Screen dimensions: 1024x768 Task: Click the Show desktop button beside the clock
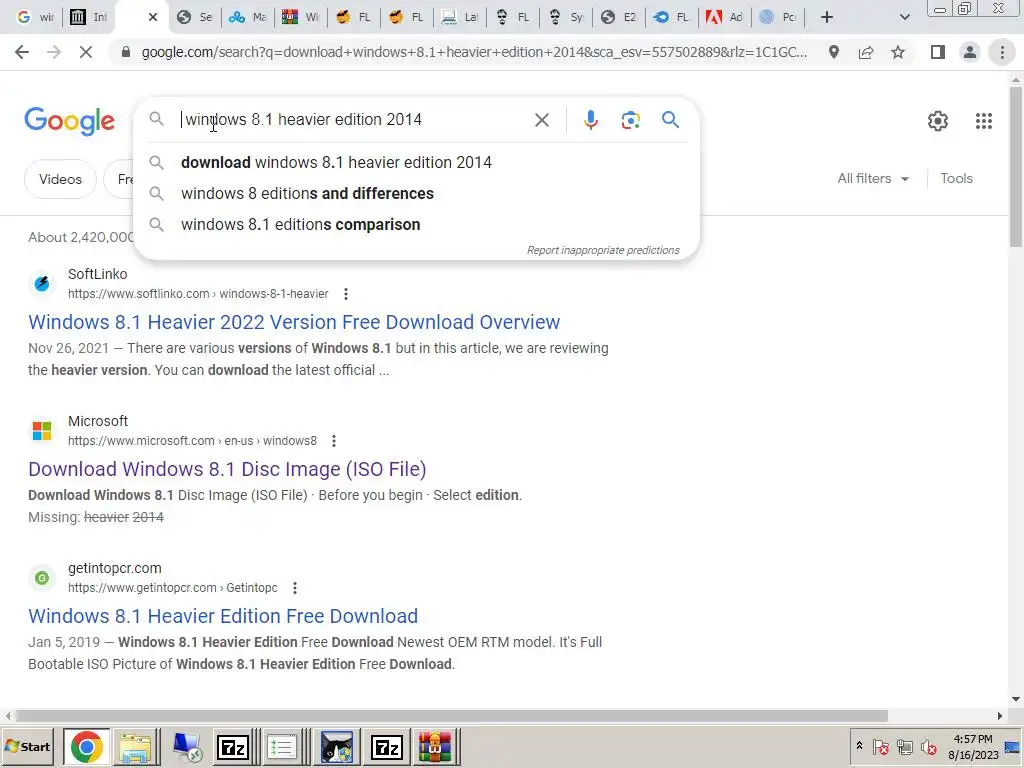point(1014,747)
